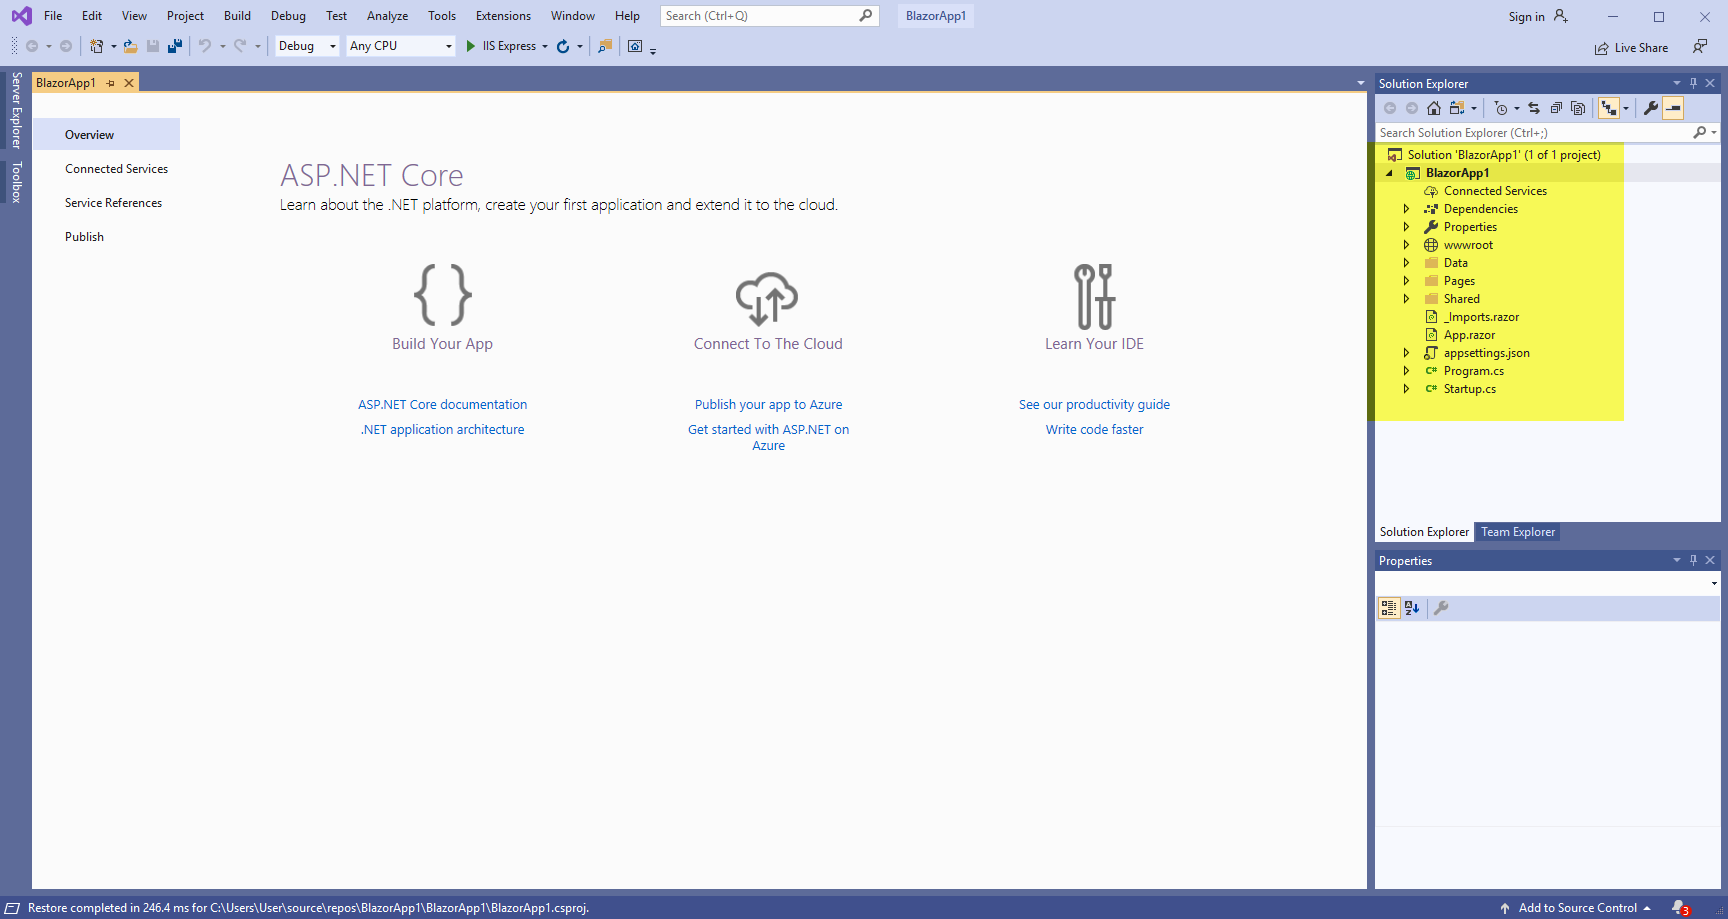Open the feedback icon beside Live Share
Image resolution: width=1728 pixels, height=919 pixels.
coord(1700,46)
